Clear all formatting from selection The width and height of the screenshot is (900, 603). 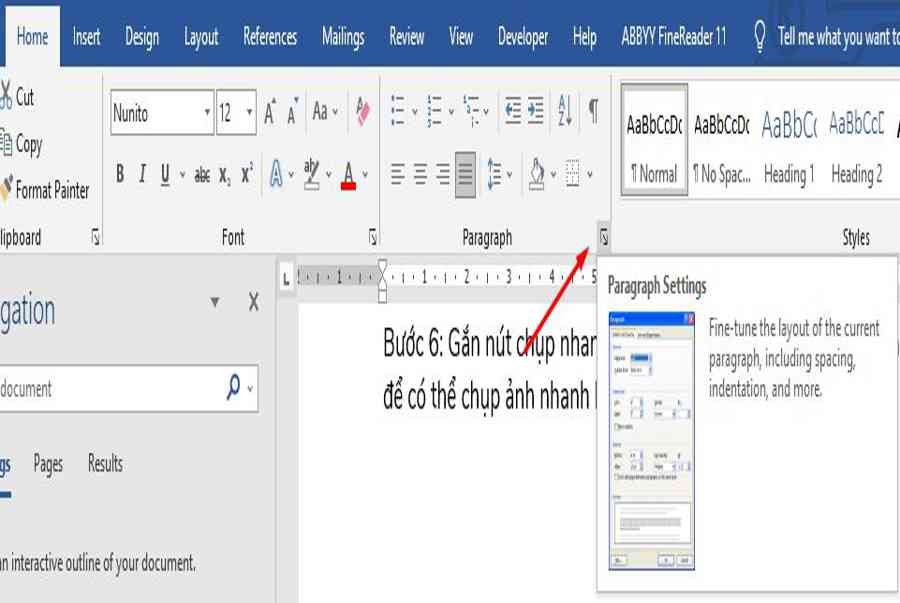pyautogui.click(x=363, y=111)
